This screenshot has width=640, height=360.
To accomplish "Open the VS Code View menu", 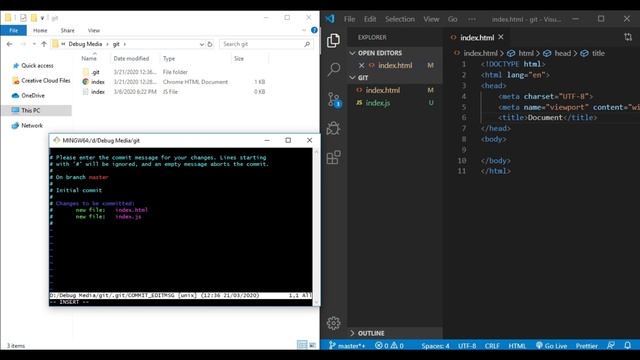I will click(x=431, y=19).
